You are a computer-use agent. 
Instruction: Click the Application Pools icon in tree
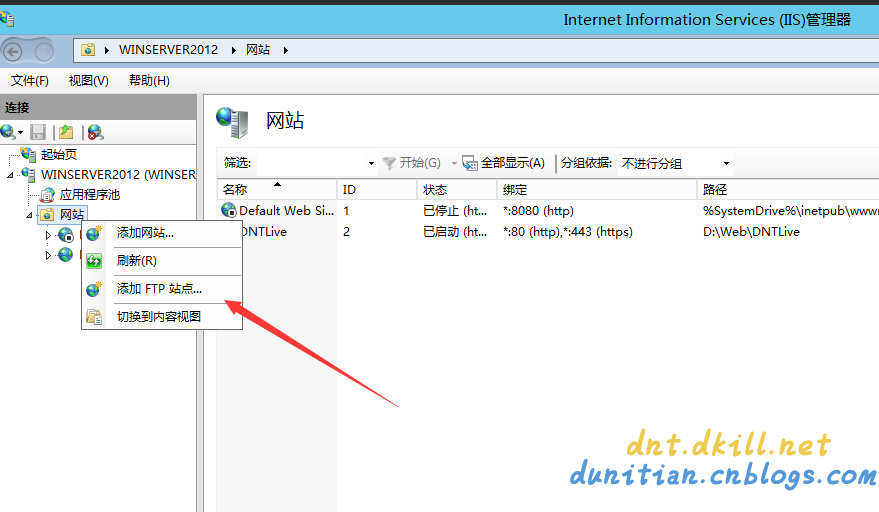tap(47, 195)
